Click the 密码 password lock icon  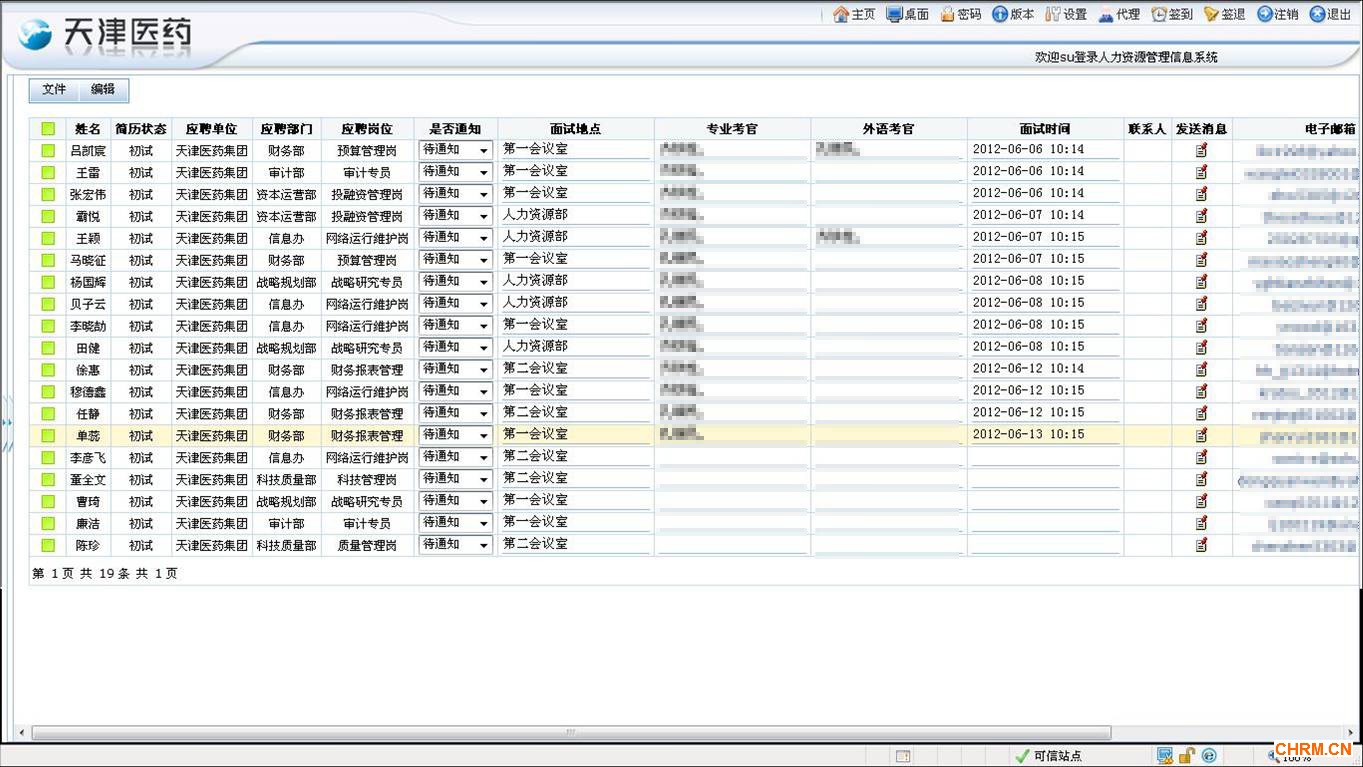coord(947,15)
